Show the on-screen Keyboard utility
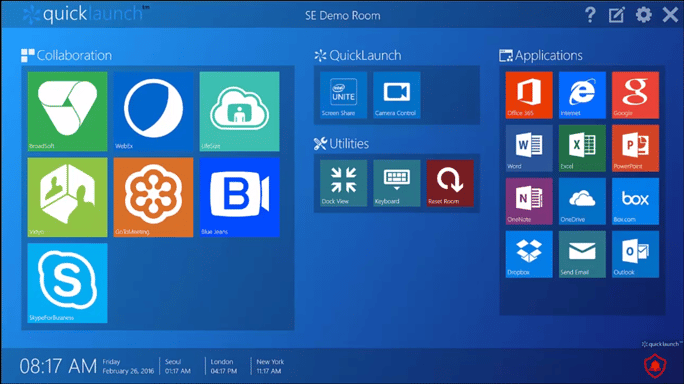This screenshot has width=684, height=384. click(x=397, y=183)
